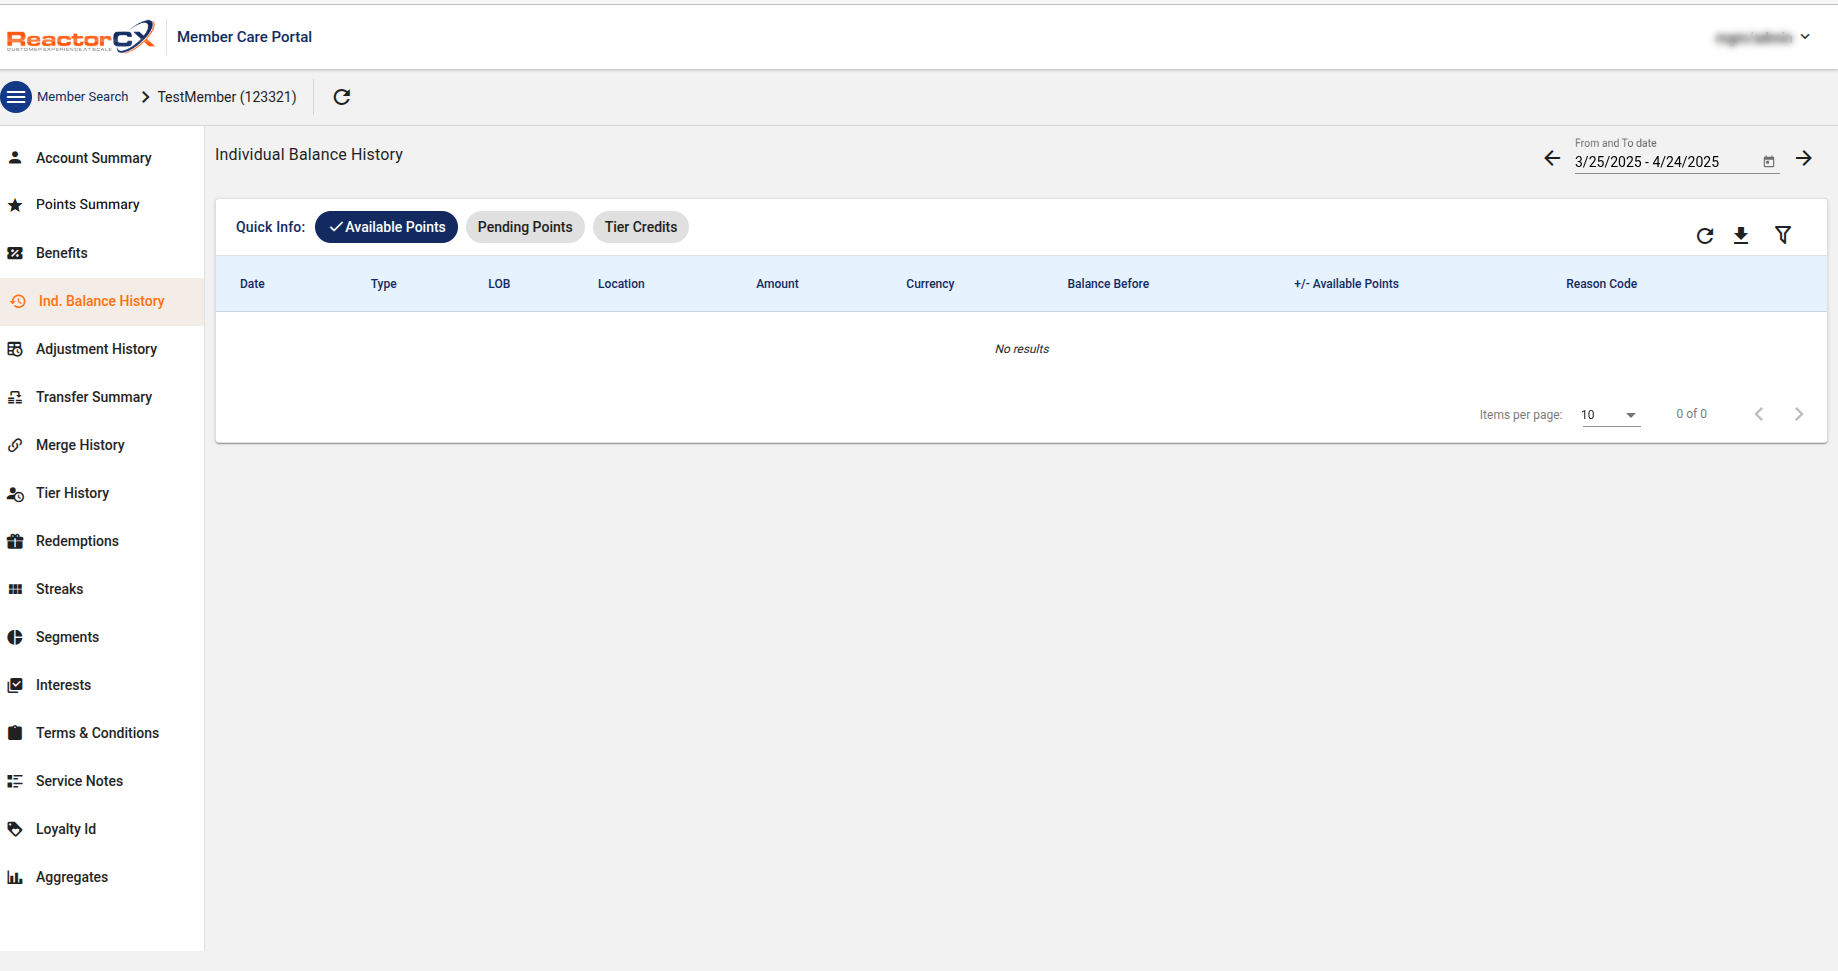Toggle the Available Points chip

click(x=386, y=227)
